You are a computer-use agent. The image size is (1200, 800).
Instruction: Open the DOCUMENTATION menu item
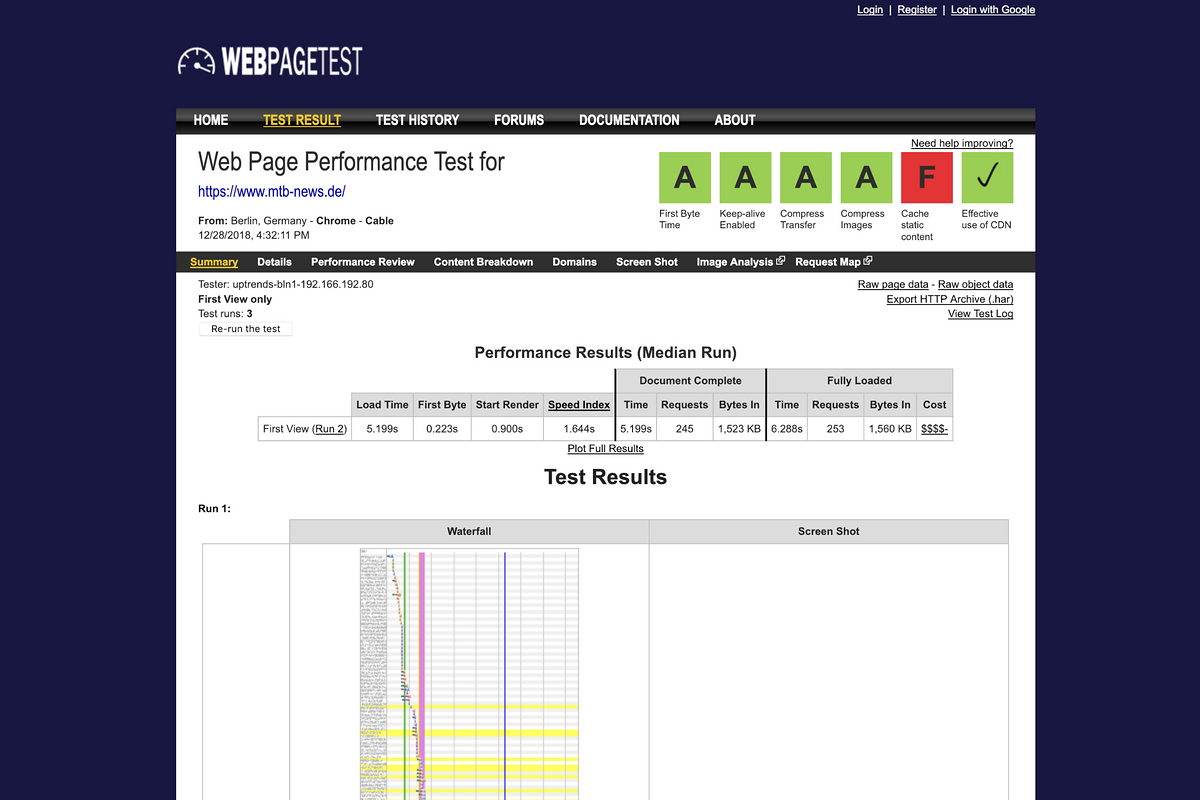click(x=629, y=120)
